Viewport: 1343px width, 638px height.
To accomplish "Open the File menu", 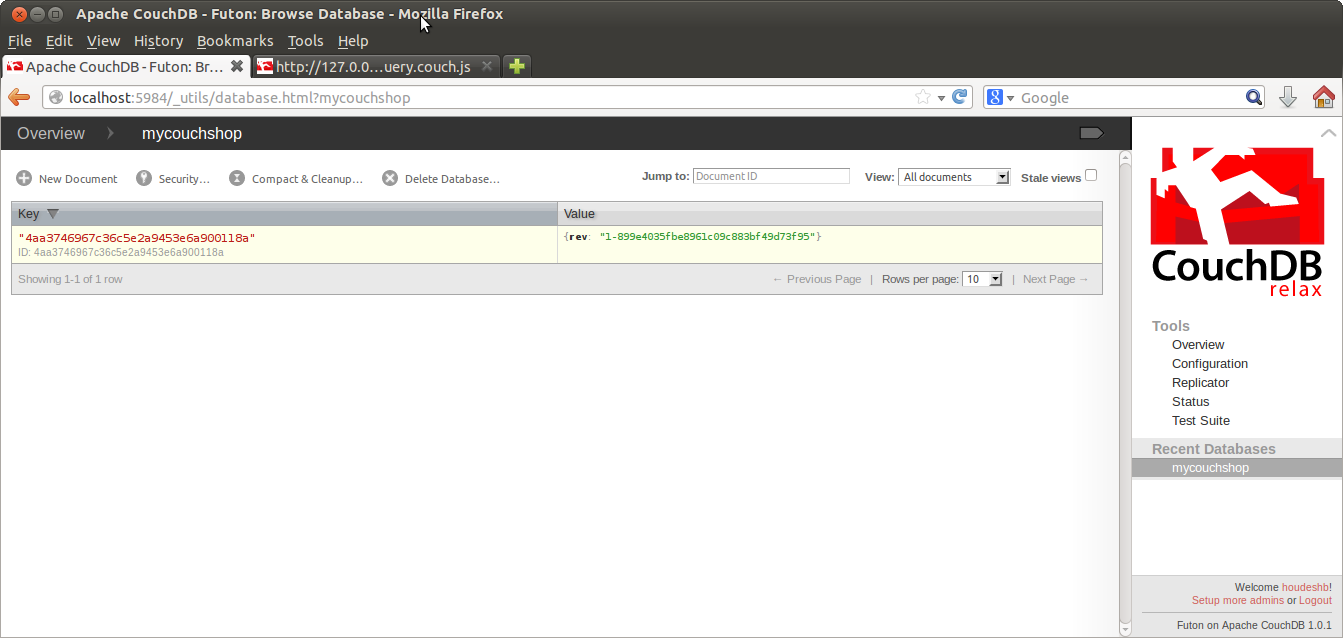I will point(20,41).
